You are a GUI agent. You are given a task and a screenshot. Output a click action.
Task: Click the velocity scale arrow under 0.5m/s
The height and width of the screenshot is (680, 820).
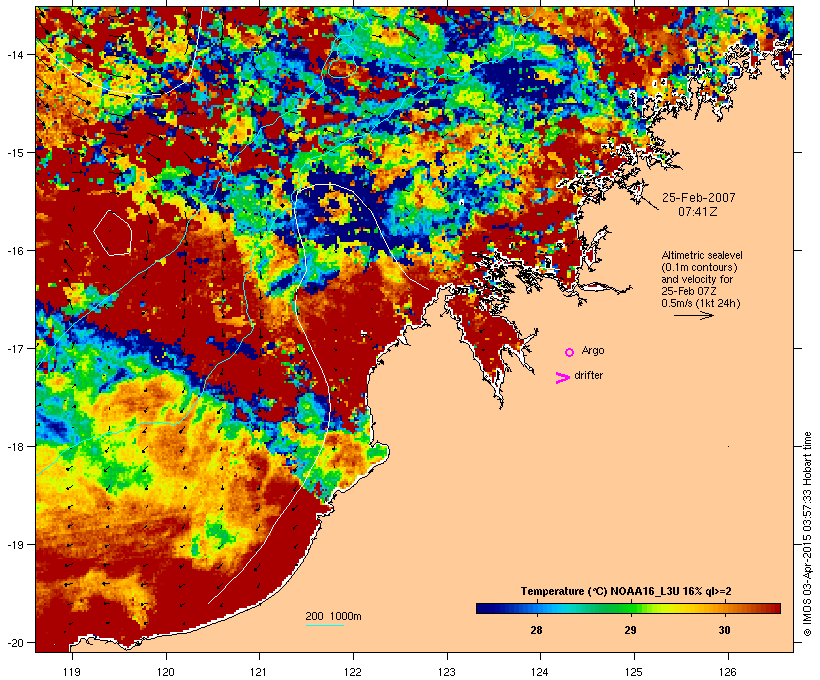pos(693,315)
